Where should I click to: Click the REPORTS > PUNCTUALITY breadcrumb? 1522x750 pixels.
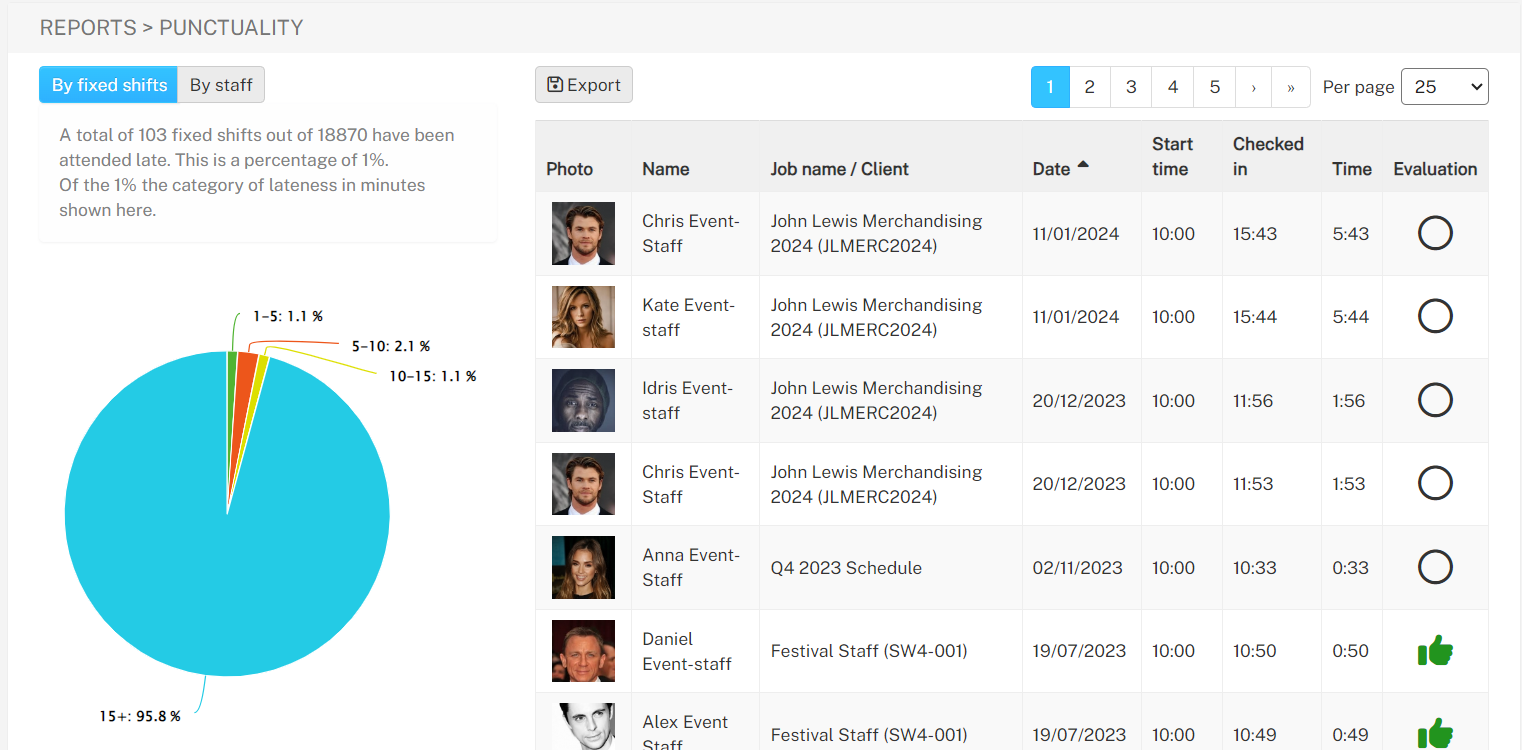tap(171, 28)
